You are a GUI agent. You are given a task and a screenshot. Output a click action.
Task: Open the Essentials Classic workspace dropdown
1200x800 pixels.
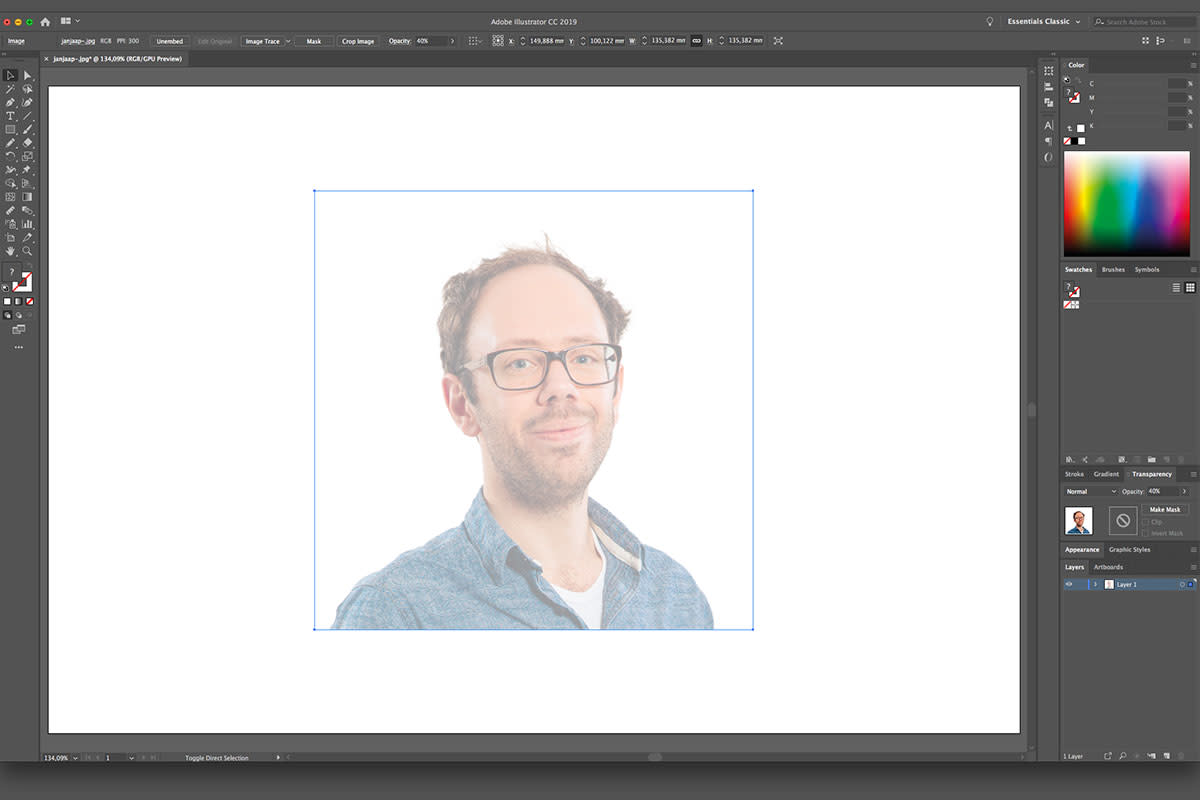(1044, 21)
